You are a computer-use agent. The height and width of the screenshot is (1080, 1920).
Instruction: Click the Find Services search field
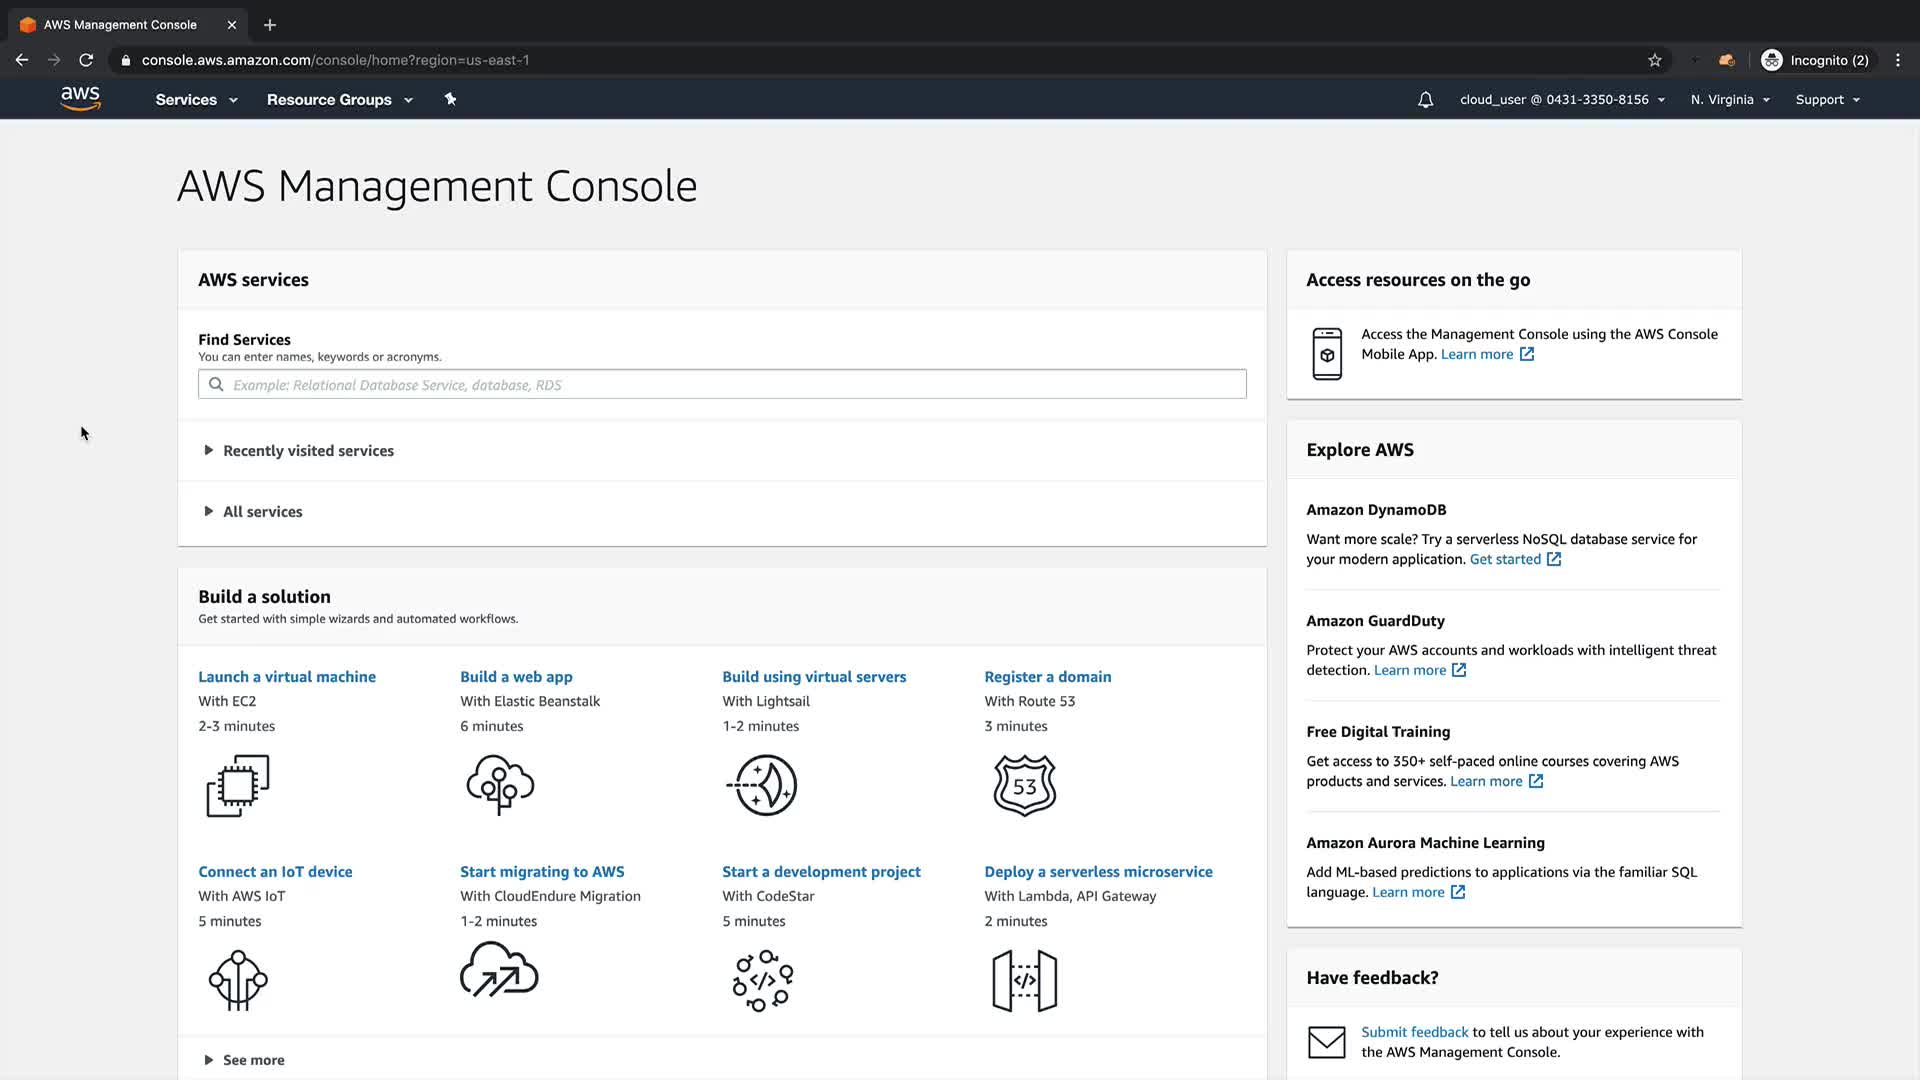point(722,385)
